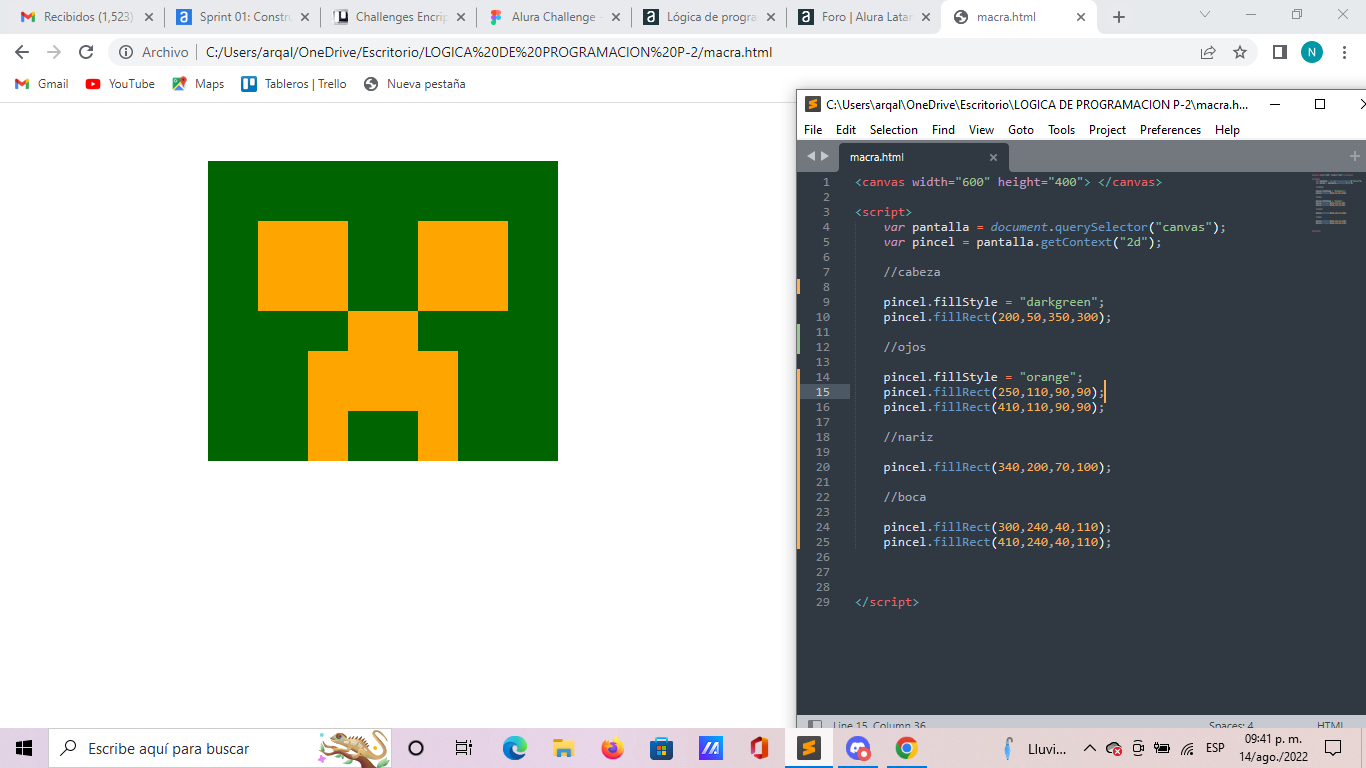The width and height of the screenshot is (1366, 768).
Task: Open Chrome three-dot menu
Action: click(1344, 52)
